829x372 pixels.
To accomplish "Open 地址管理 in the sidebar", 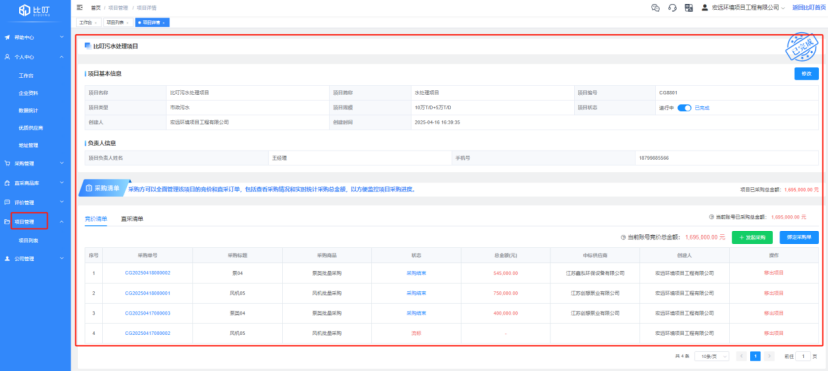I will coord(28,145).
